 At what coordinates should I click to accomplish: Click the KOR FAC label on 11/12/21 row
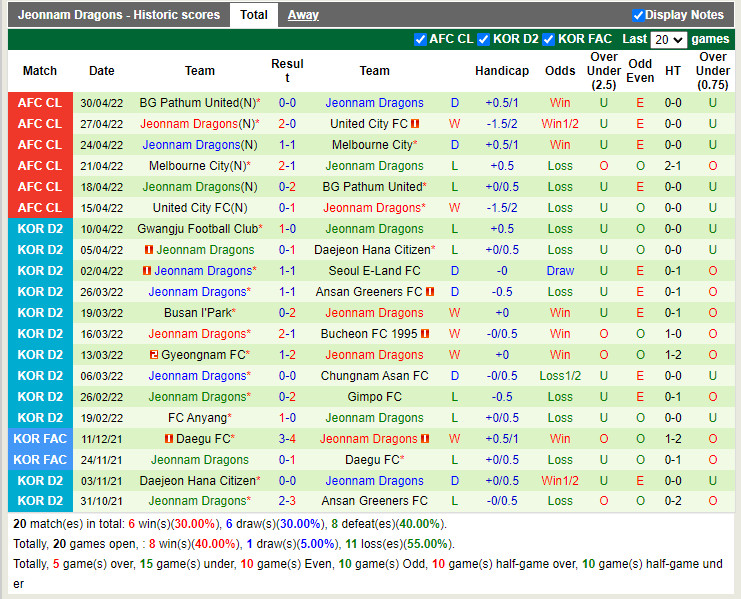pyautogui.click(x=40, y=438)
